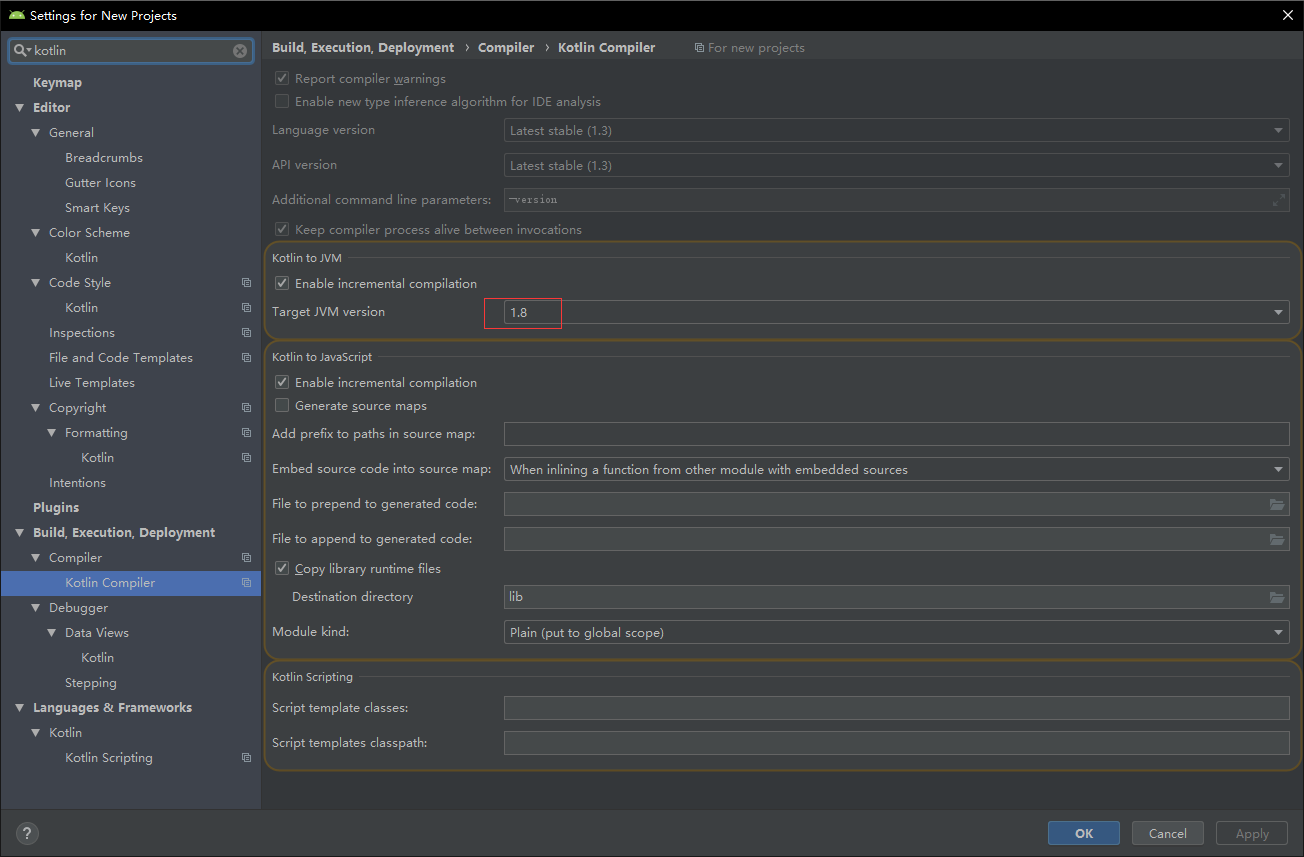Click Script templates classpath field
The height and width of the screenshot is (857, 1304).
pyautogui.click(x=897, y=743)
